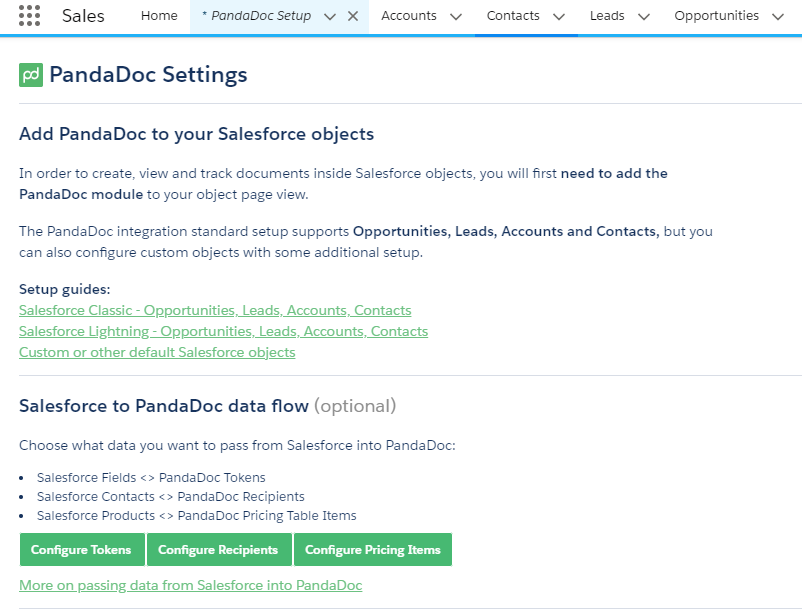Open the Salesforce Classic setup guide link
The image size is (802, 610).
coord(215,310)
